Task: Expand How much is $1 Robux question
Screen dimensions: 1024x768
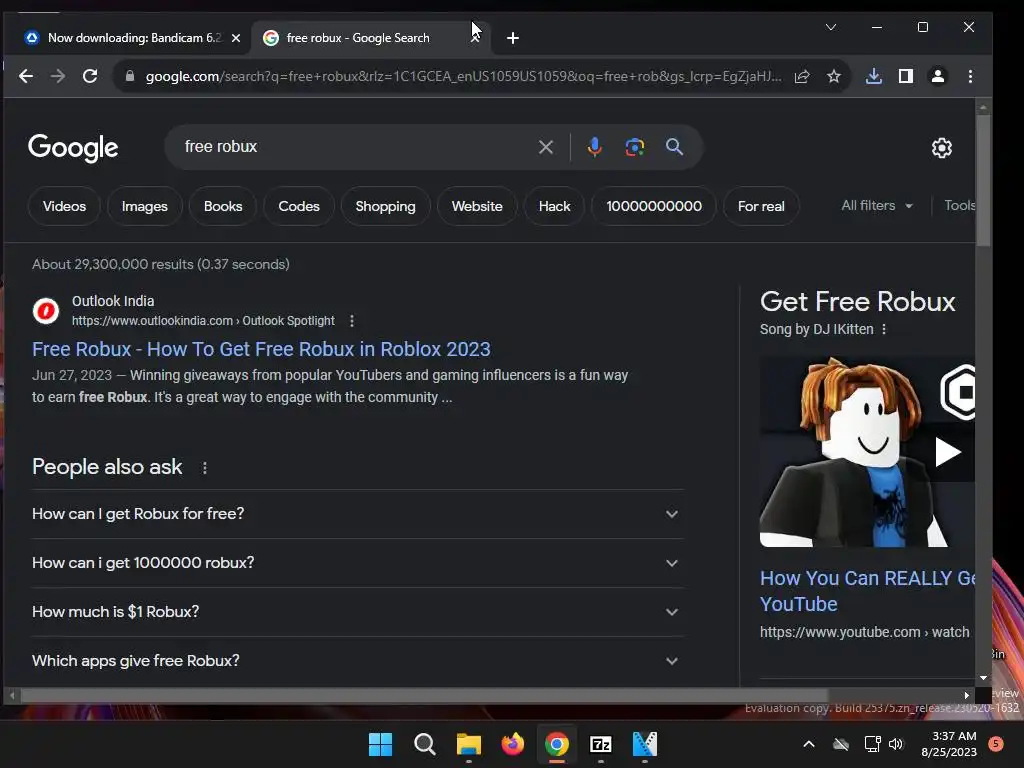Action: [357, 612]
